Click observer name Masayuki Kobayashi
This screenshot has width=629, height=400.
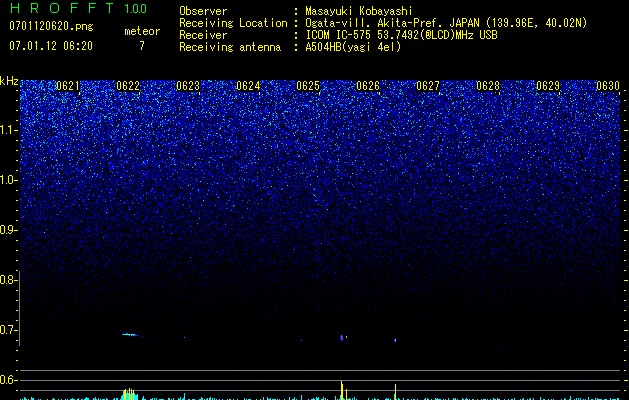[359, 11]
